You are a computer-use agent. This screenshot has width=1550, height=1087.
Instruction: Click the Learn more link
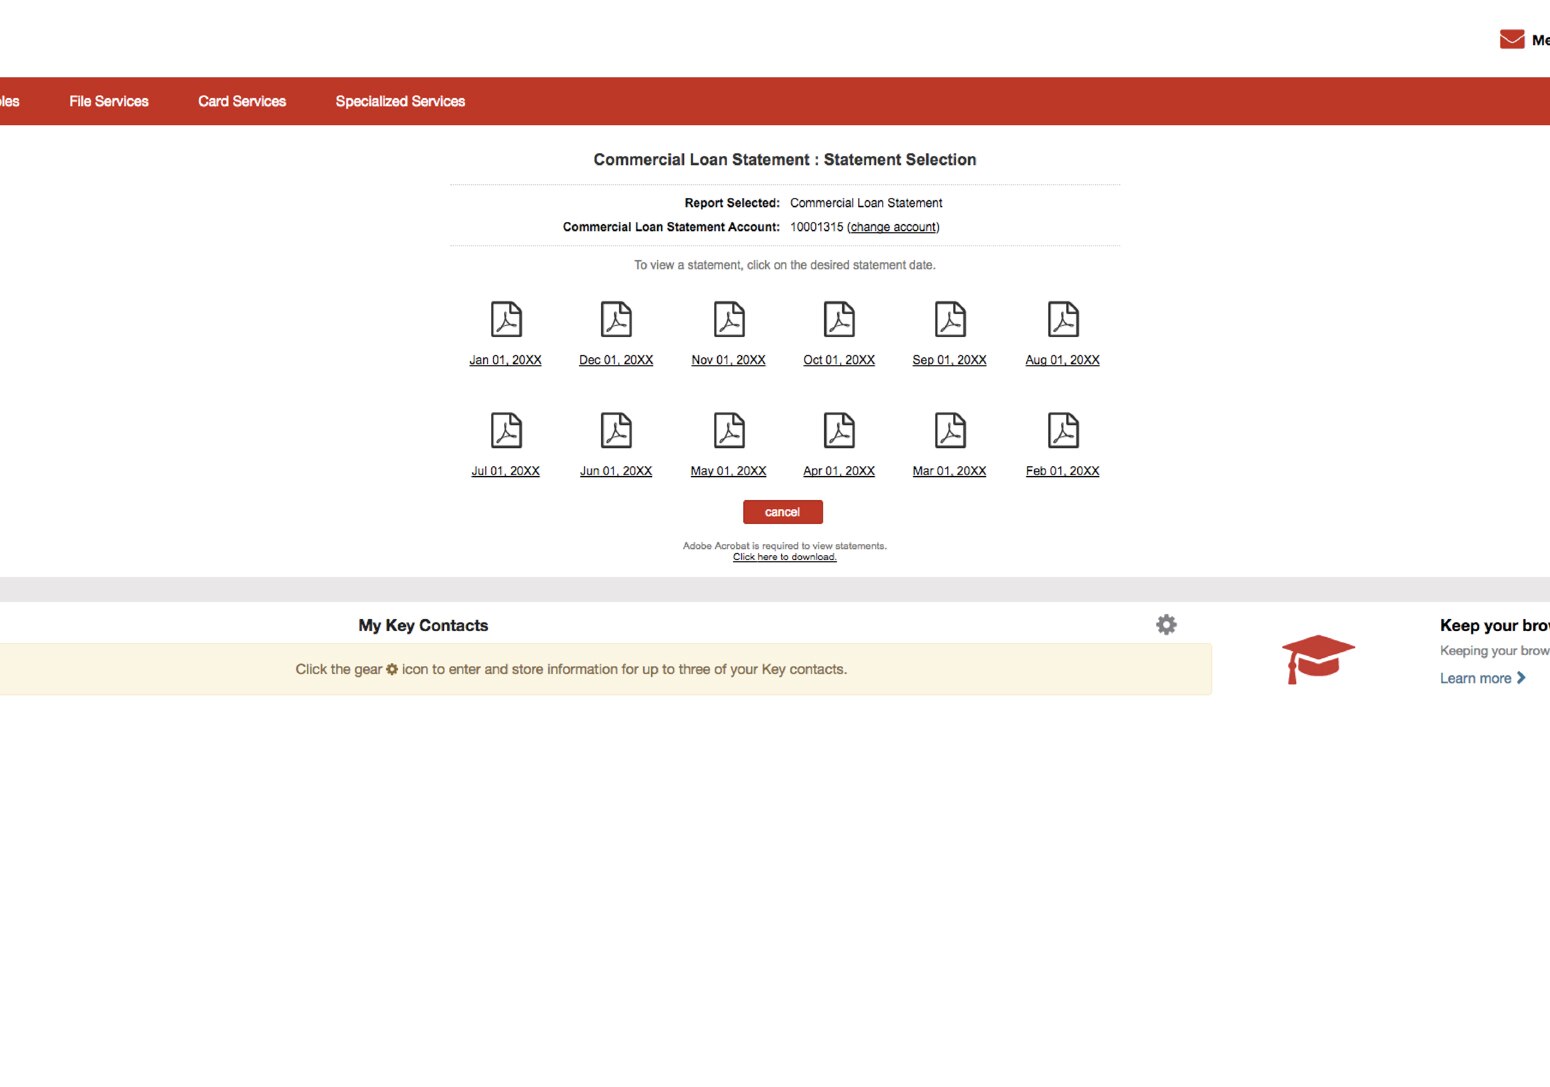click(1476, 677)
